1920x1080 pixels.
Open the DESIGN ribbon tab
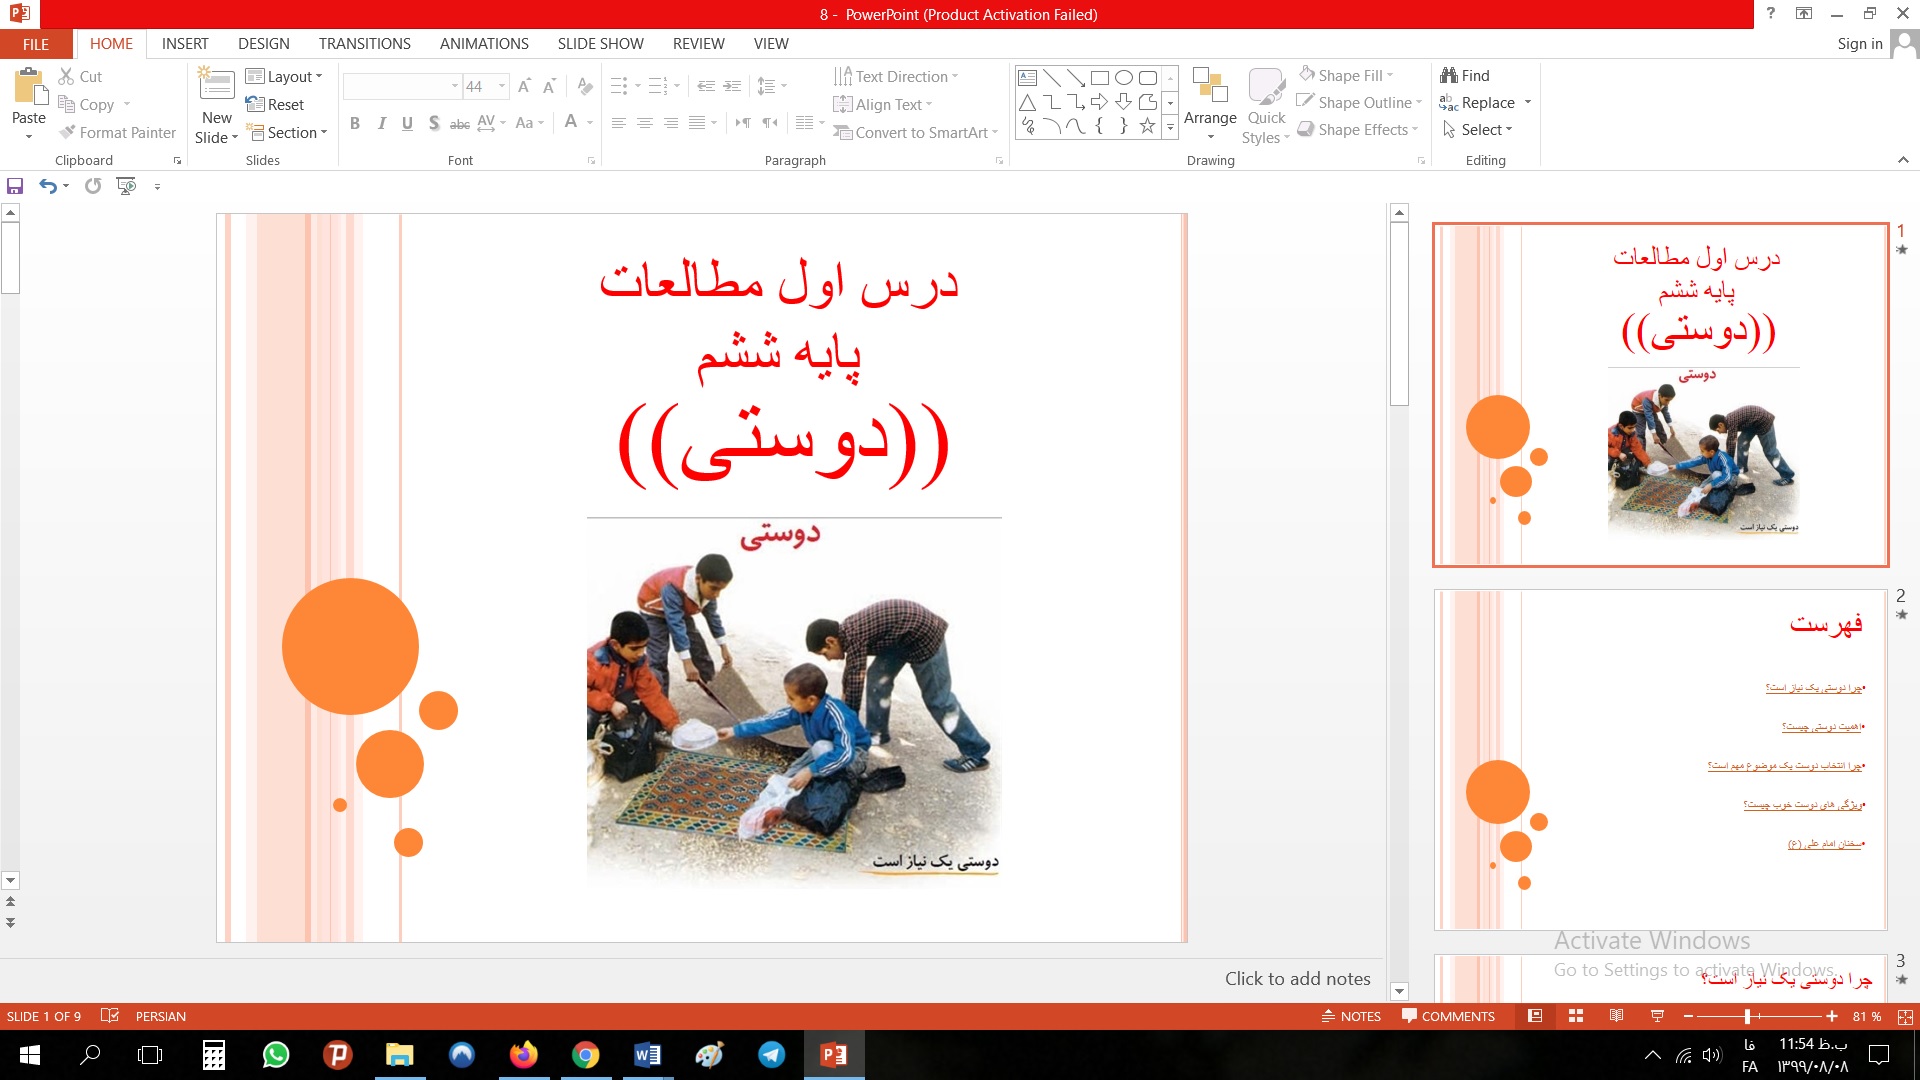263,44
